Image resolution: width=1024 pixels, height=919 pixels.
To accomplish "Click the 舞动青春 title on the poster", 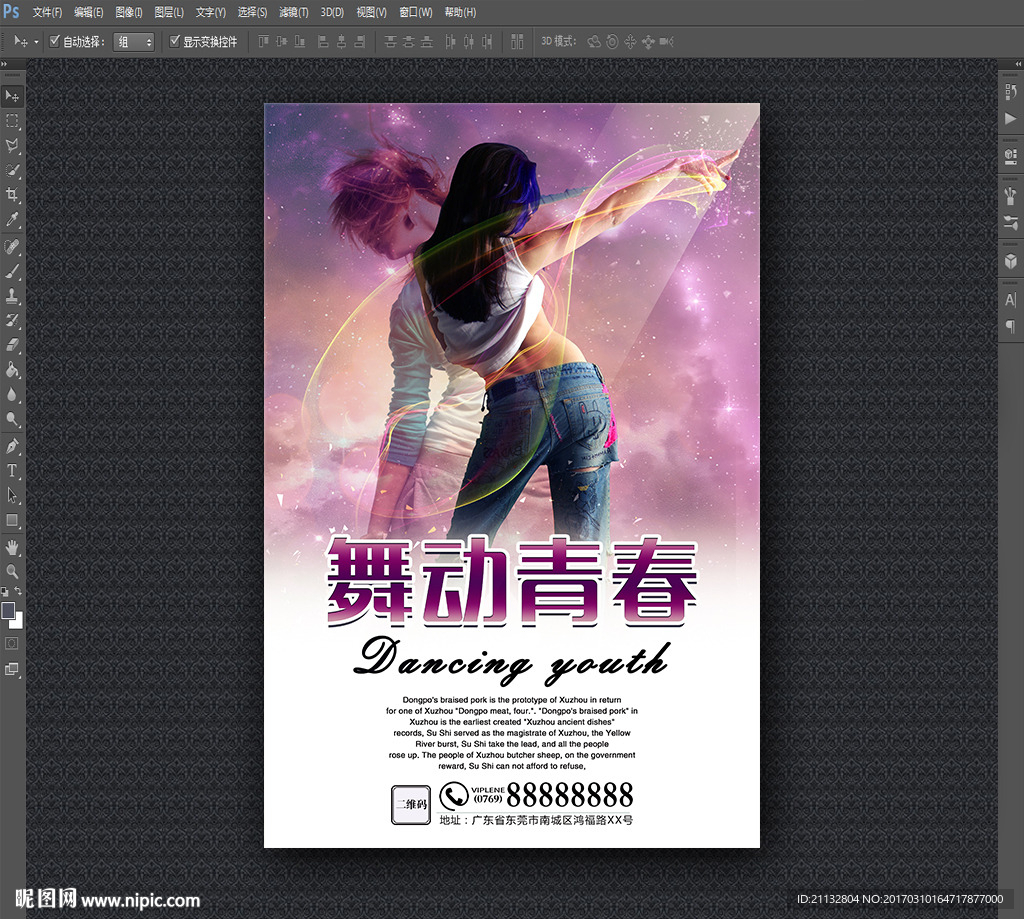I will (512, 581).
